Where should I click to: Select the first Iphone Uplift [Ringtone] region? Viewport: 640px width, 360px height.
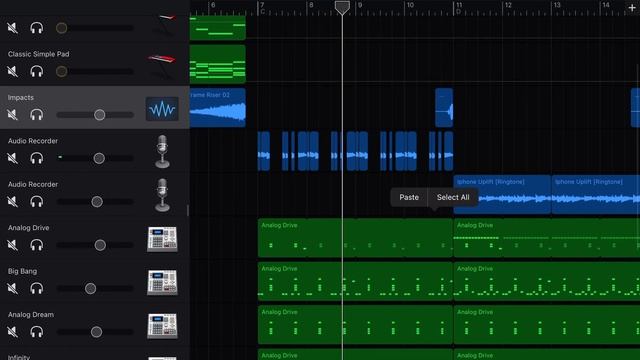(x=502, y=195)
